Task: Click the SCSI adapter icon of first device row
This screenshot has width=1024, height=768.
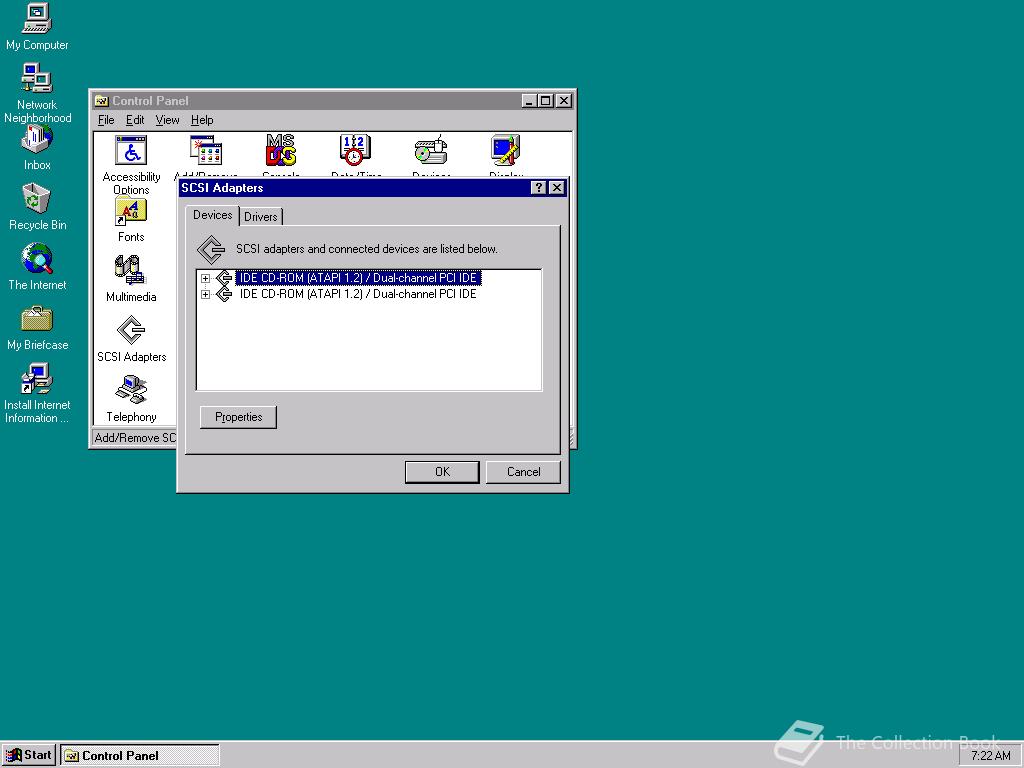Action: click(x=224, y=278)
